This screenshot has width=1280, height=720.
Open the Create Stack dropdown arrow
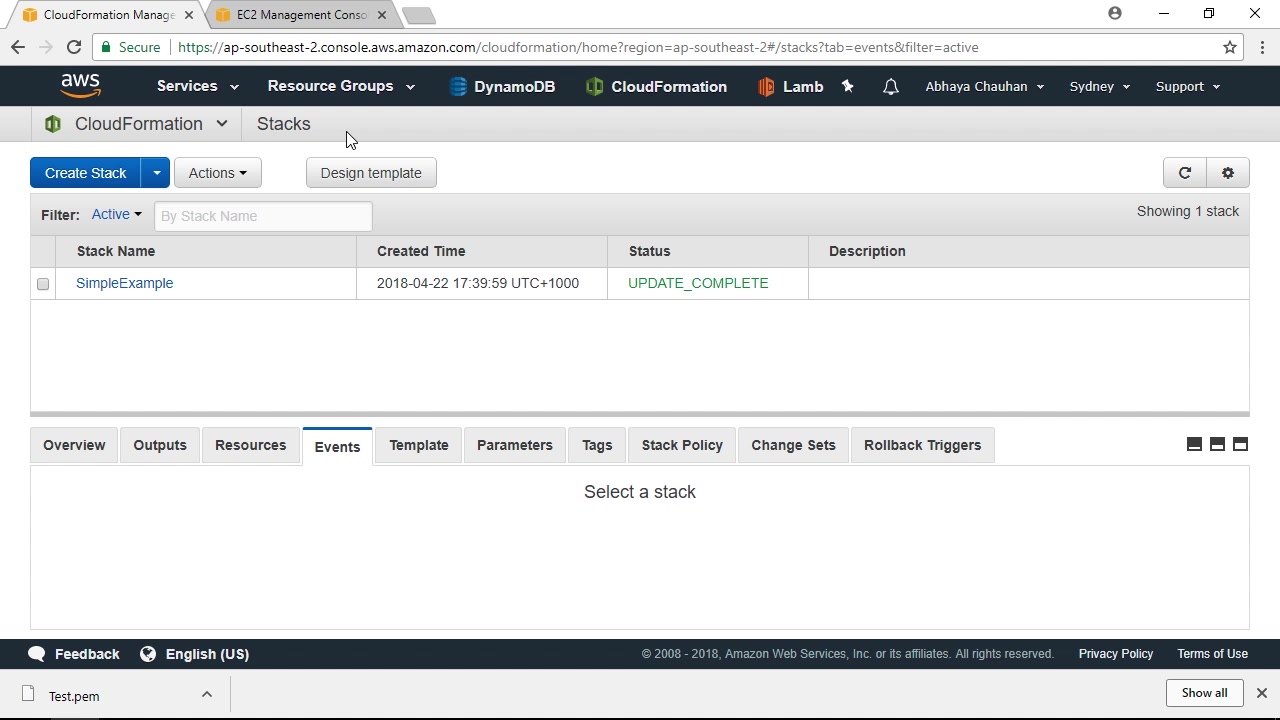[x=156, y=173]
